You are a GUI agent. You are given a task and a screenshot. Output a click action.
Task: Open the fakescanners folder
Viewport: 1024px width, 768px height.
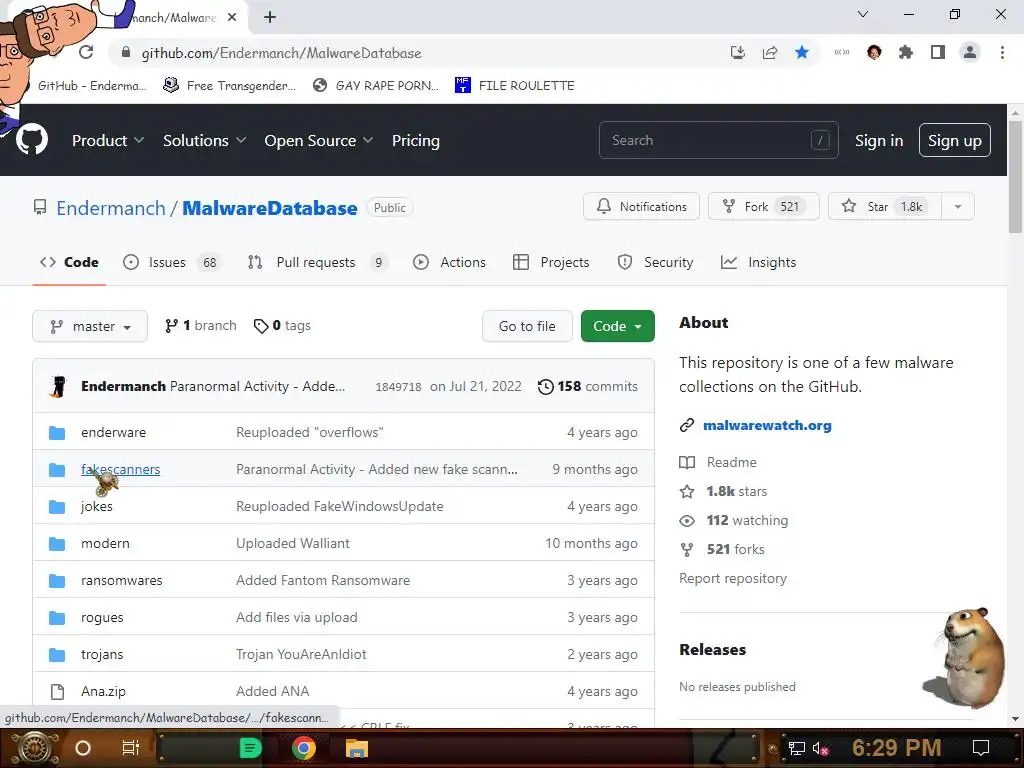click(120, 470)
